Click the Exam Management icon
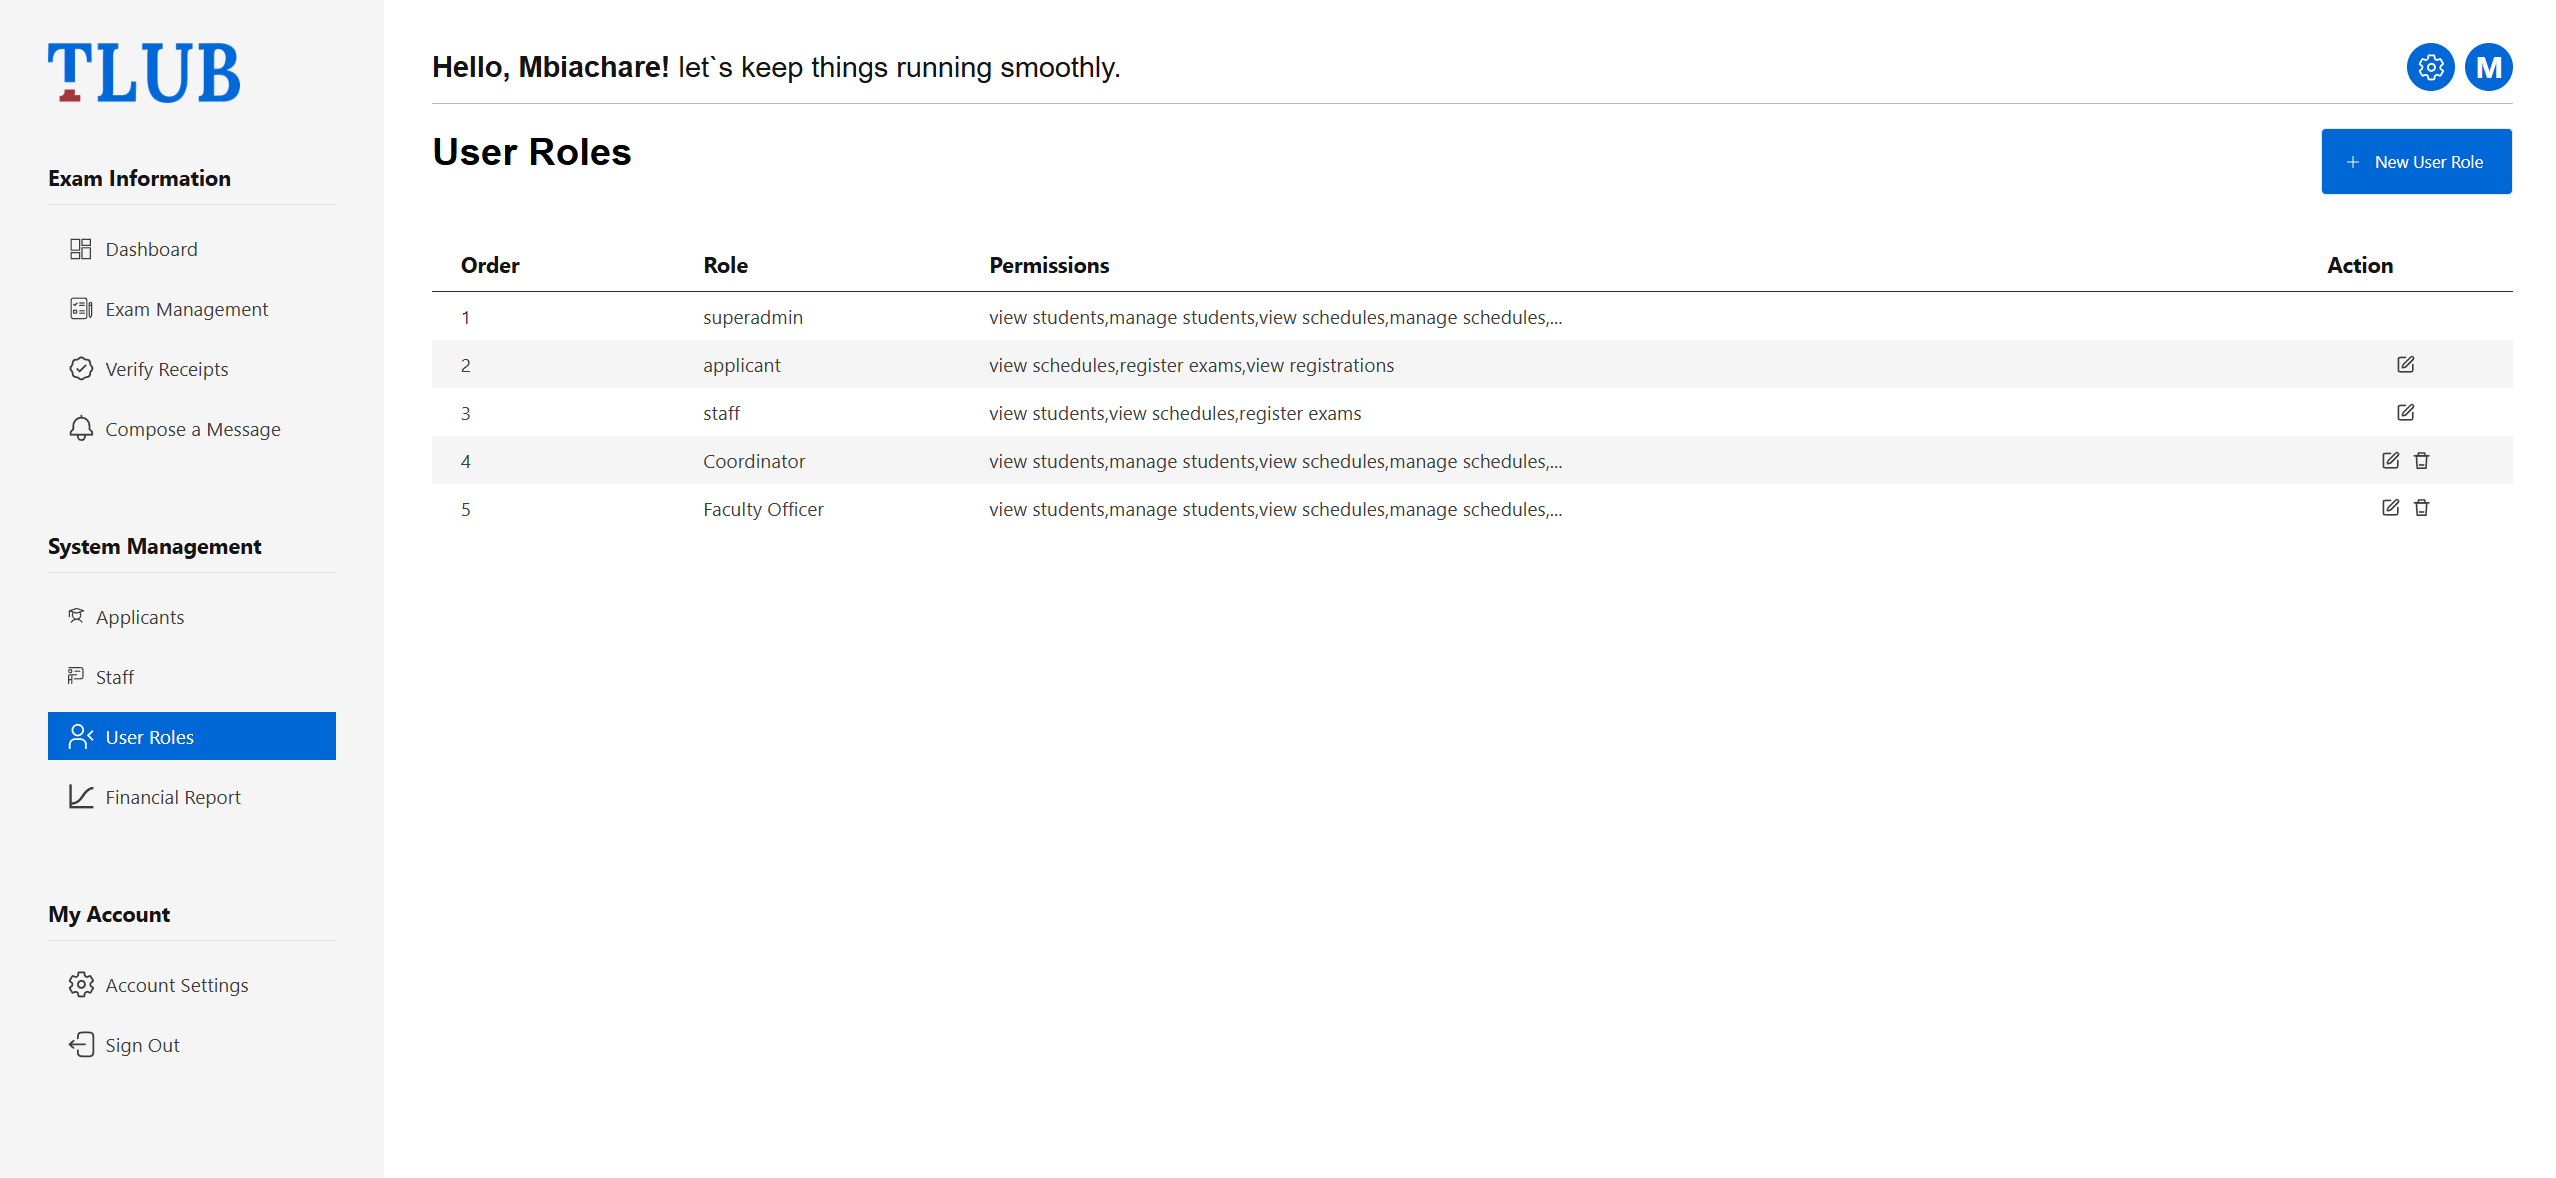This screenshot has height=1178, width=2556. tap(81, 309)
